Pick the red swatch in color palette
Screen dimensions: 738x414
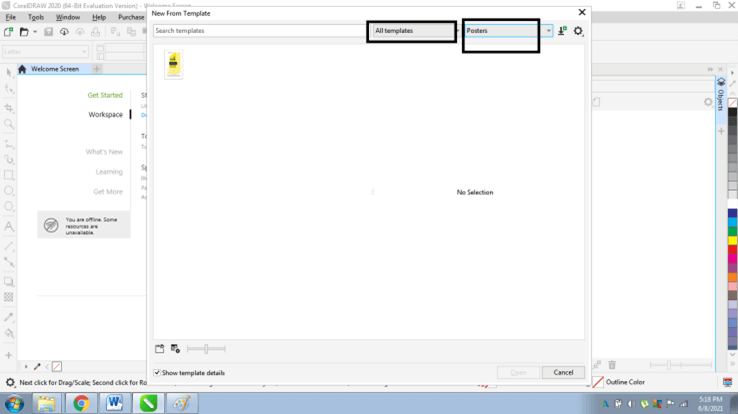(x=732, y=249)
